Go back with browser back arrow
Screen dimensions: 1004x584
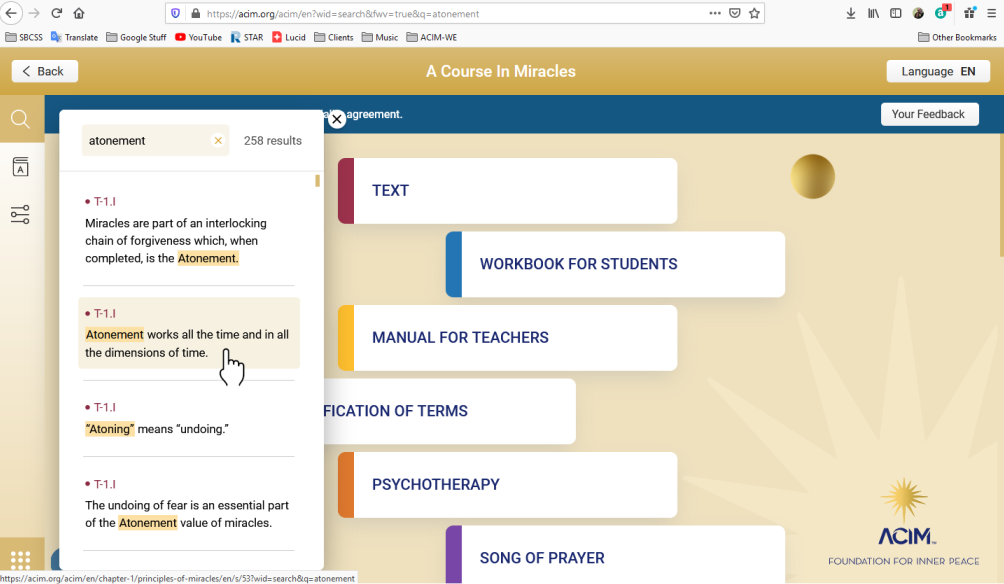(x=12, y=13)
